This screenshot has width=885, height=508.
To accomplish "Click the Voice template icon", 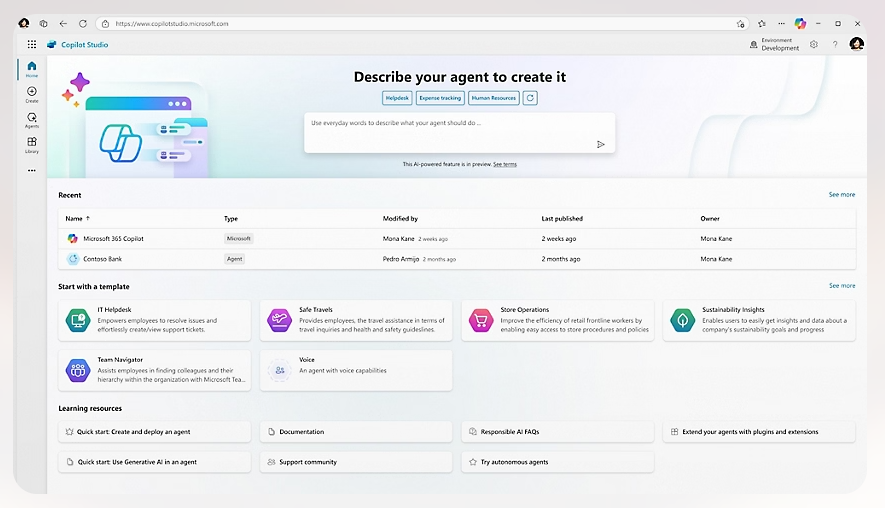I will [x=279, y=370].
